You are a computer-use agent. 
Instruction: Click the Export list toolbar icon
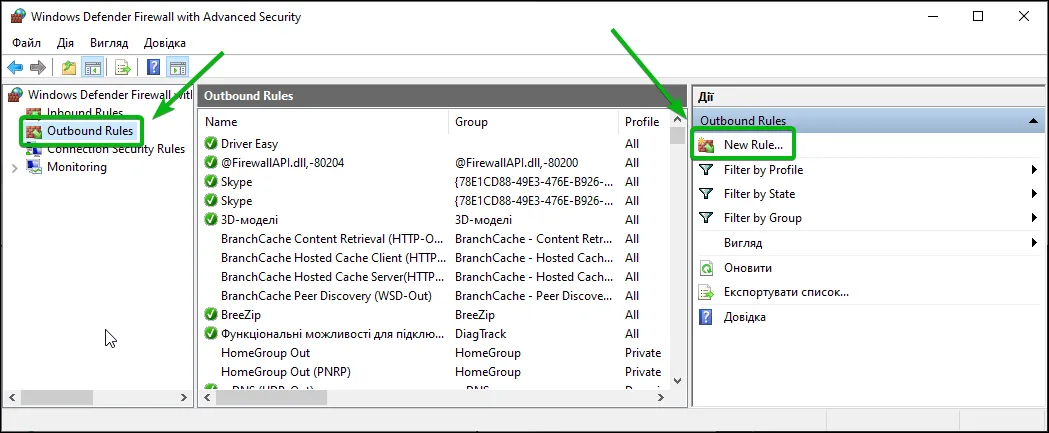(122, 67)
